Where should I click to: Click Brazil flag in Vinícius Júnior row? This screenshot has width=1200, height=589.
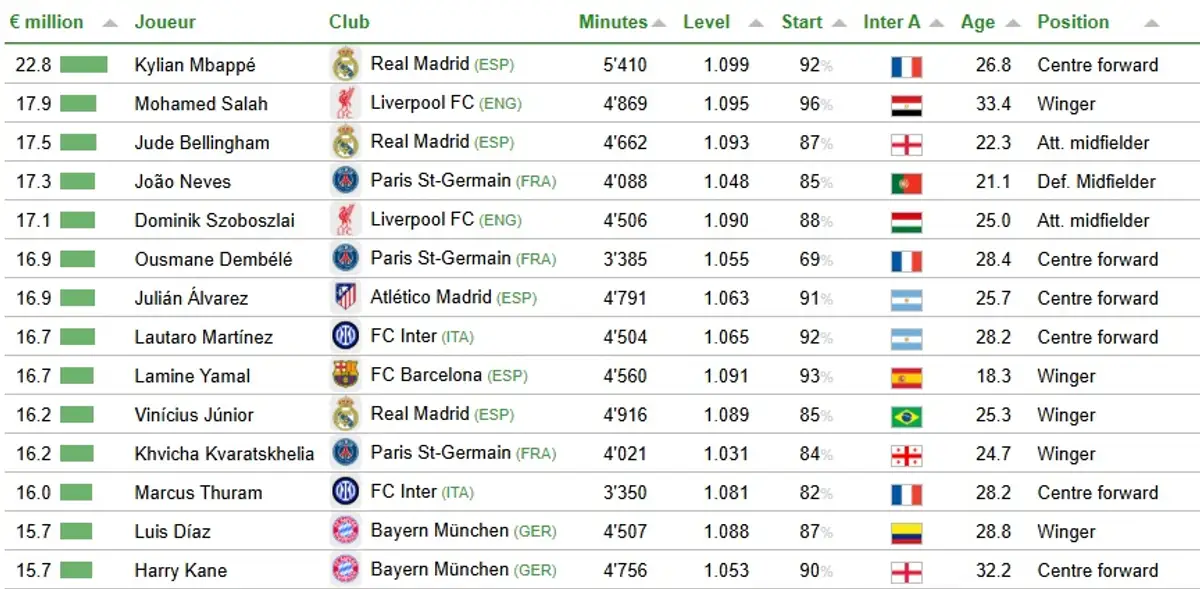(906, 417)
